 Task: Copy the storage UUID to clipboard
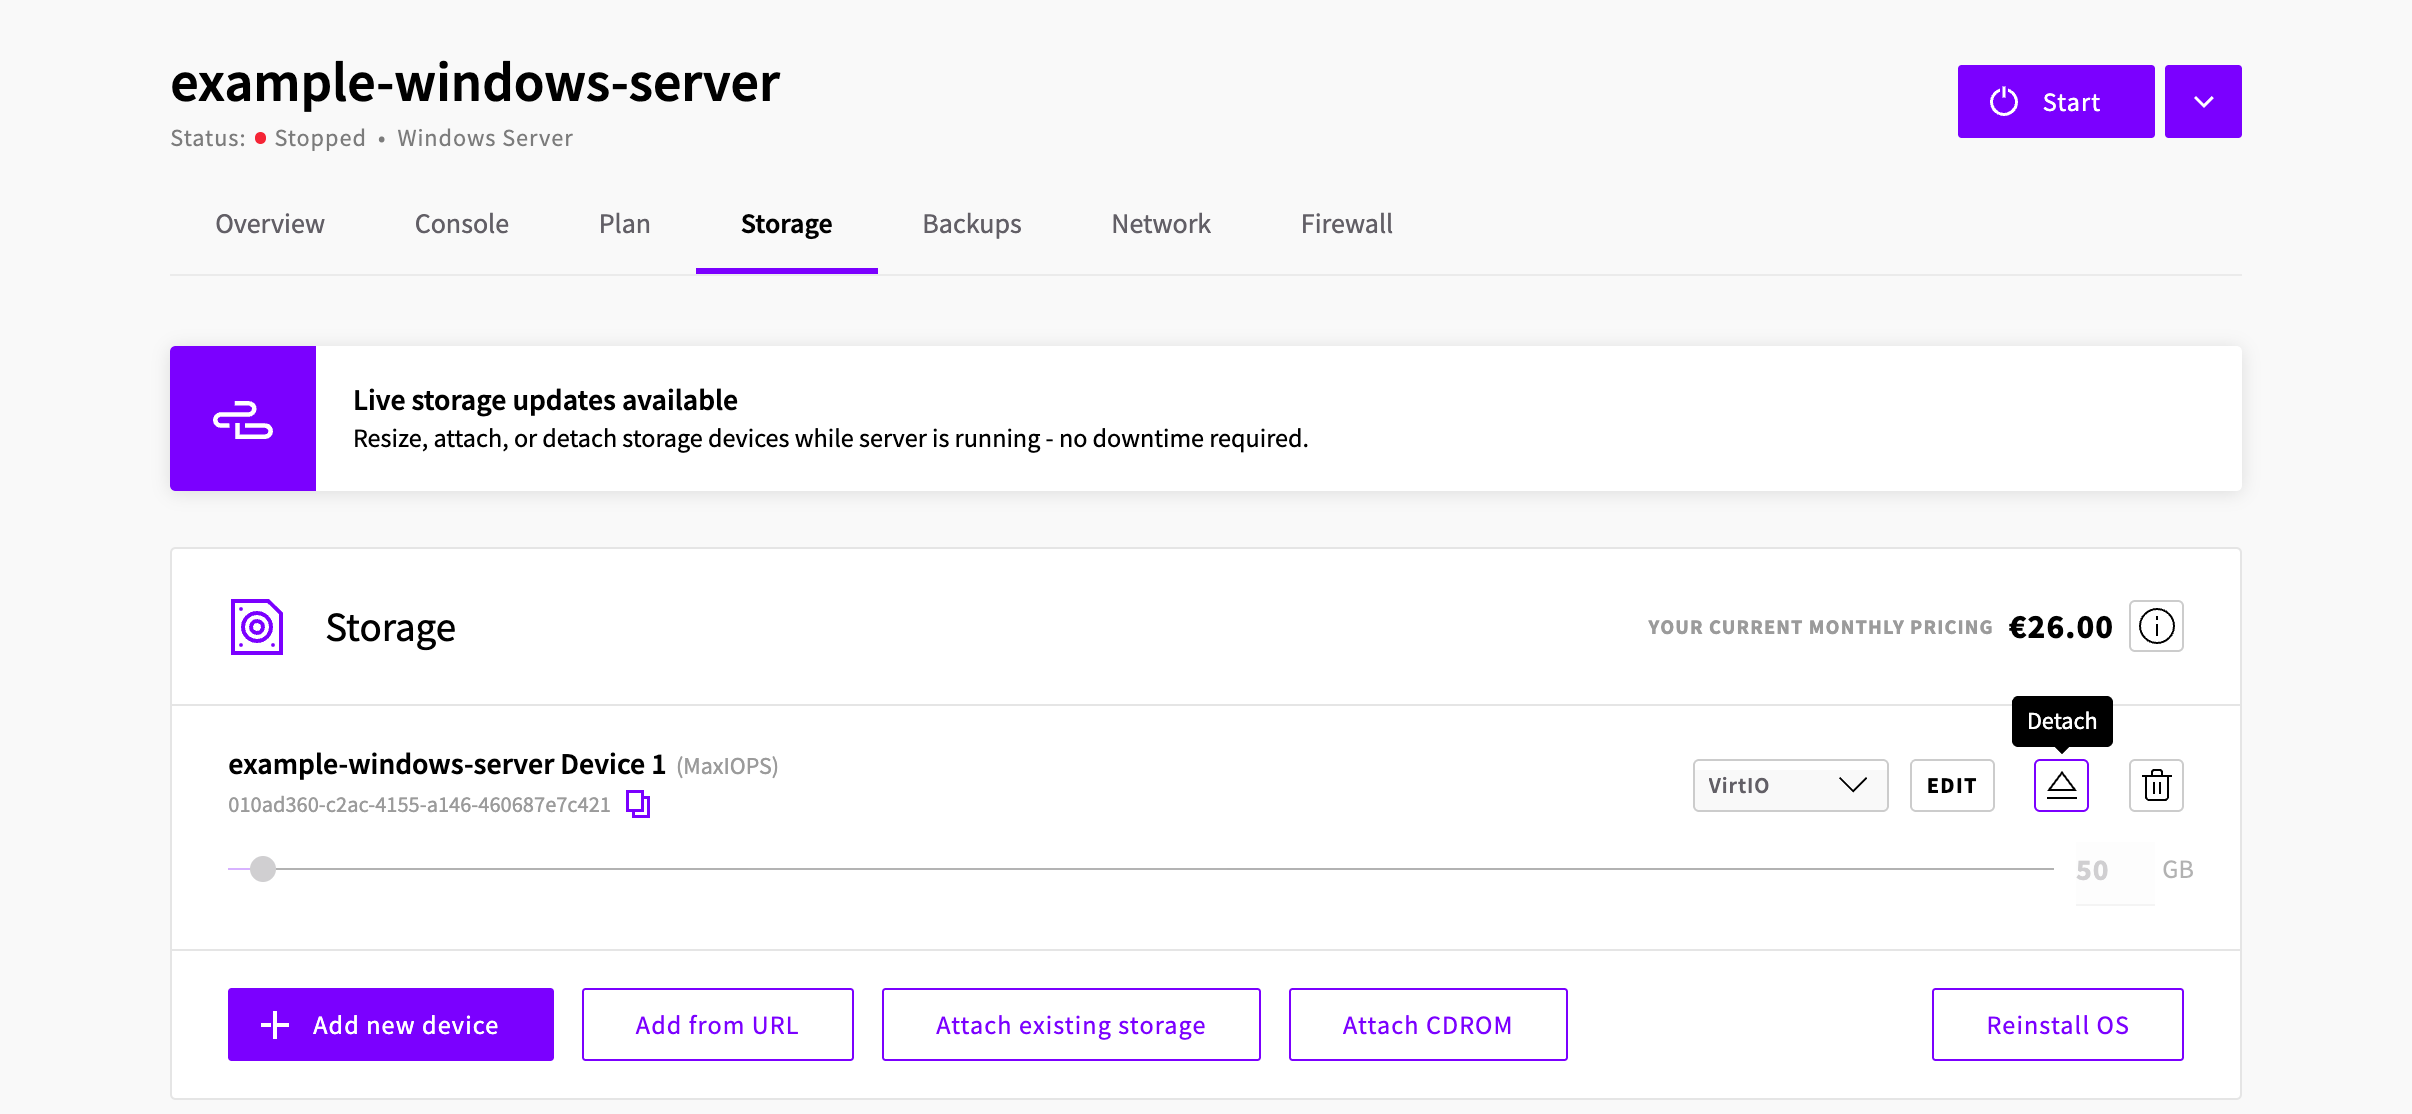pyautogui.click(x=638, y=804)
